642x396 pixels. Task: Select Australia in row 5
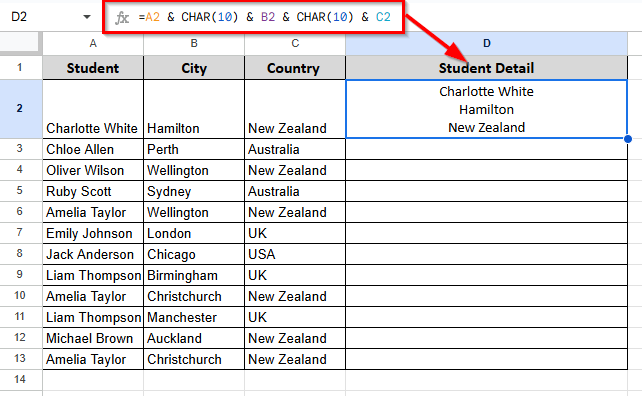coord(295,191)
